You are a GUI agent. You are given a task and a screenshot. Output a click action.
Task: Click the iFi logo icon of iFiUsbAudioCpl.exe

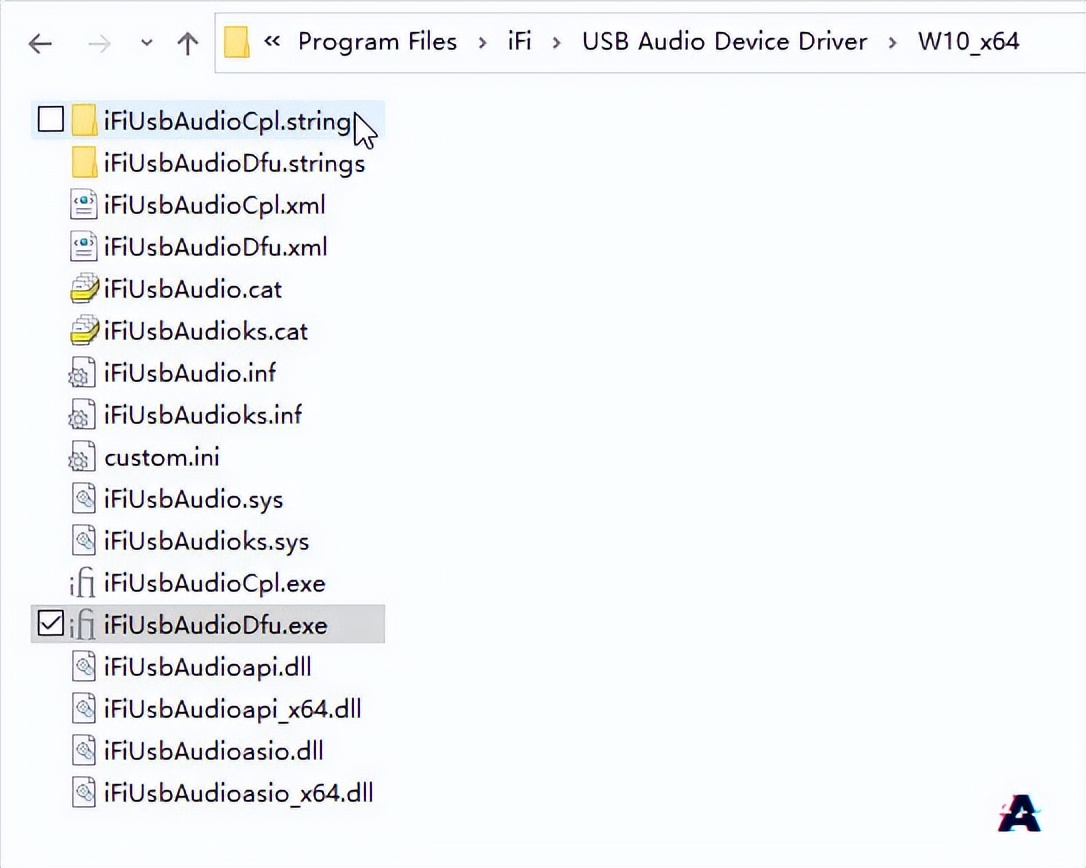point(82,583)
